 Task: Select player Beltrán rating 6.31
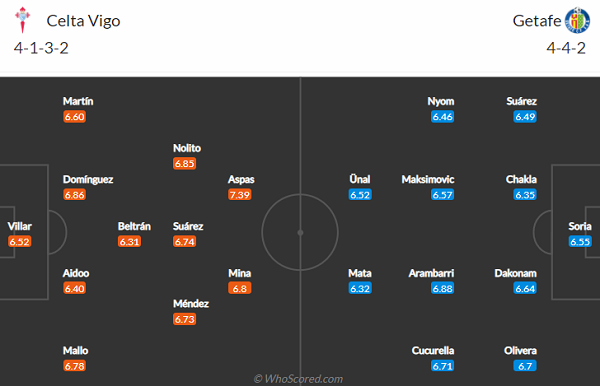click(129, 242)
